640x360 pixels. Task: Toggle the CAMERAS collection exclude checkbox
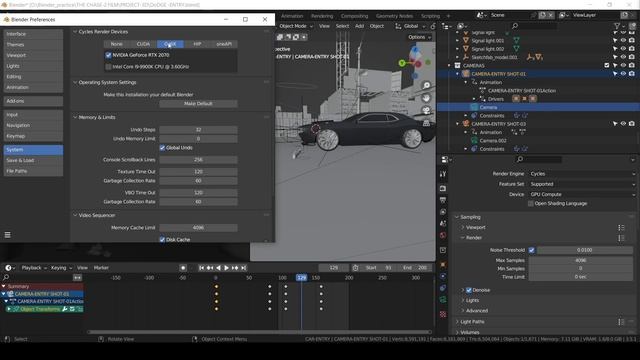607,65
